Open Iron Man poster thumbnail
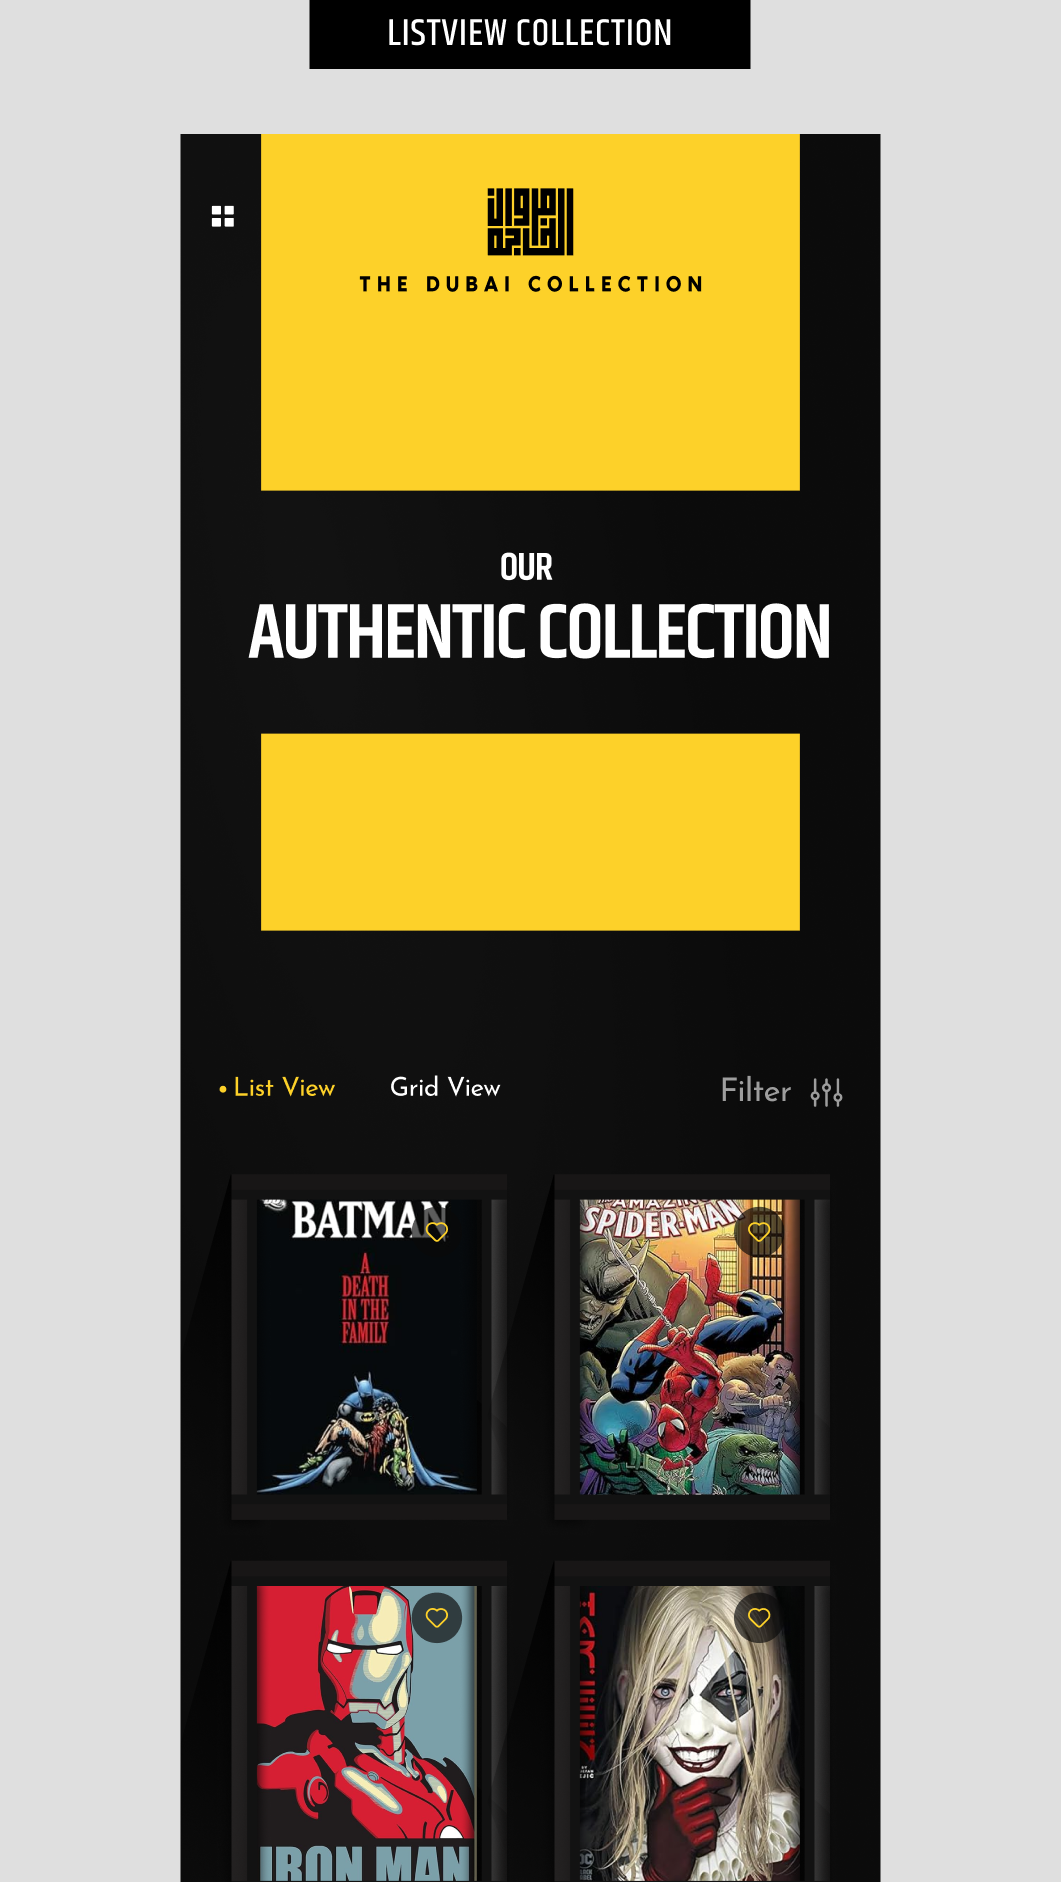 pos(368,1733)
